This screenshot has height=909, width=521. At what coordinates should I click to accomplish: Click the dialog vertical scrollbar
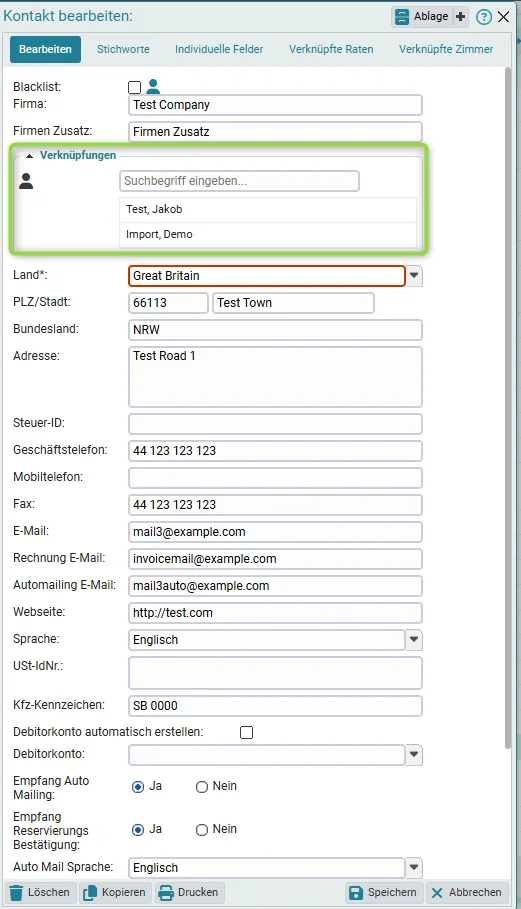click(508, 406)
